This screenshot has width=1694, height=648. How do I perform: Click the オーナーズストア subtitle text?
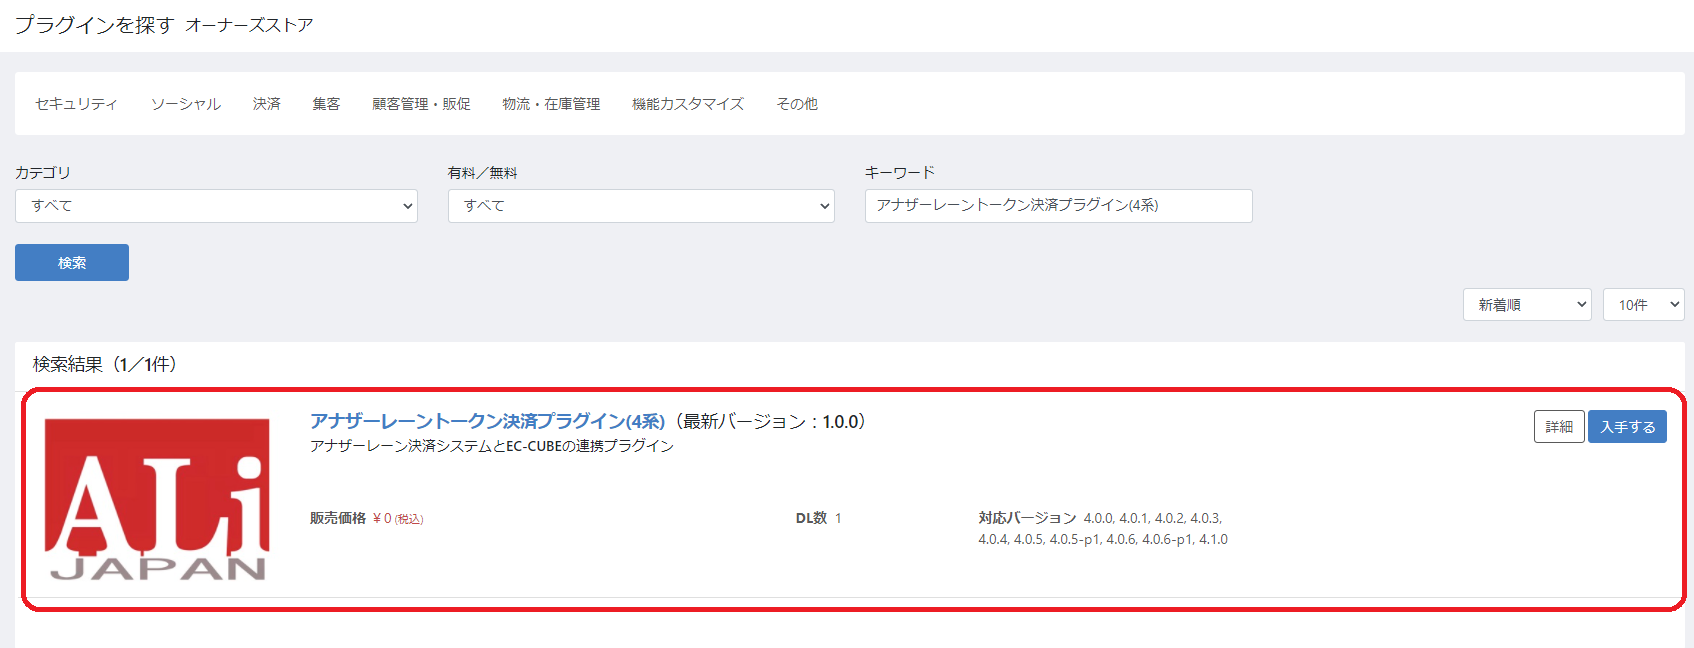coord(249,25)
